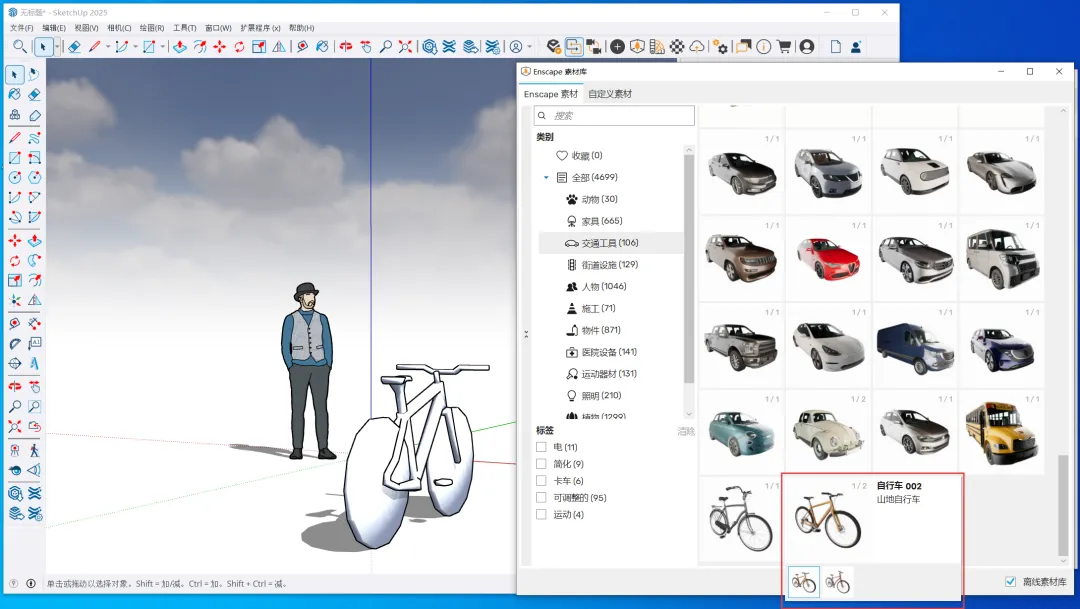
Task: Open the line tool dropdown arrow
Action: [x=108, y=46]
